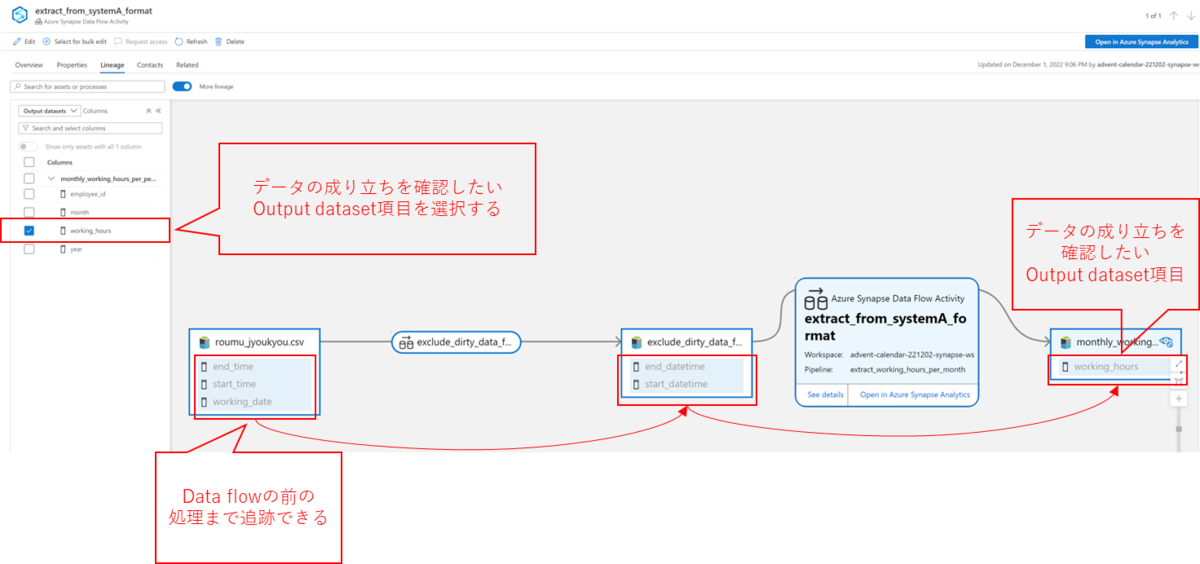This screenshot has height=564, width=1200.
Task: Click Data Flow Activity icon on main node
Action: (816, 297)
